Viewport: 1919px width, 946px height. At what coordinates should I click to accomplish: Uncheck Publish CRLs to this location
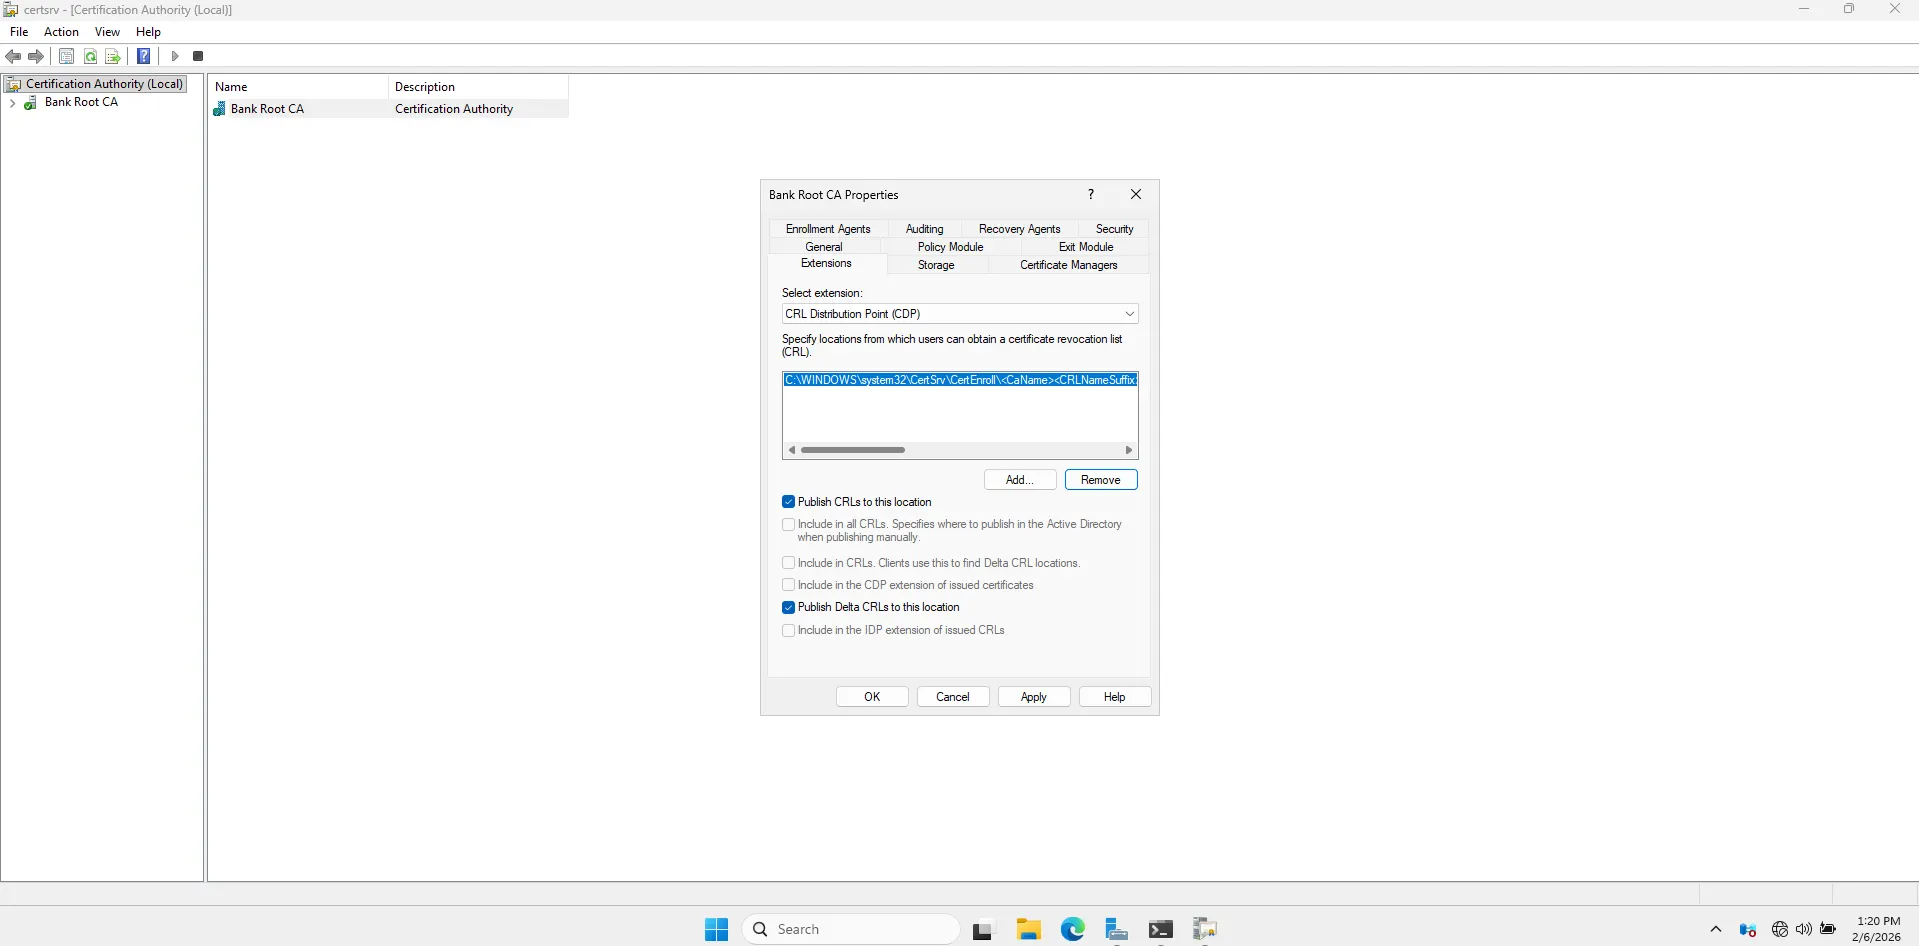789,502
